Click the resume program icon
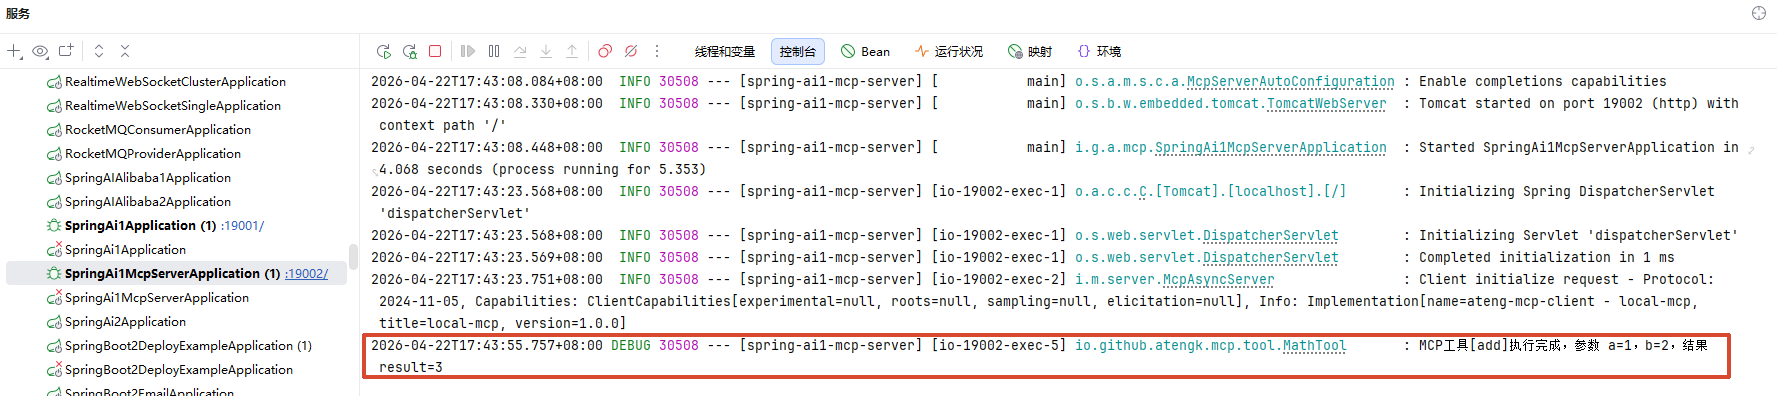Image resolution: width=1777 pixels, height=396 pixels. click(467, 51)
